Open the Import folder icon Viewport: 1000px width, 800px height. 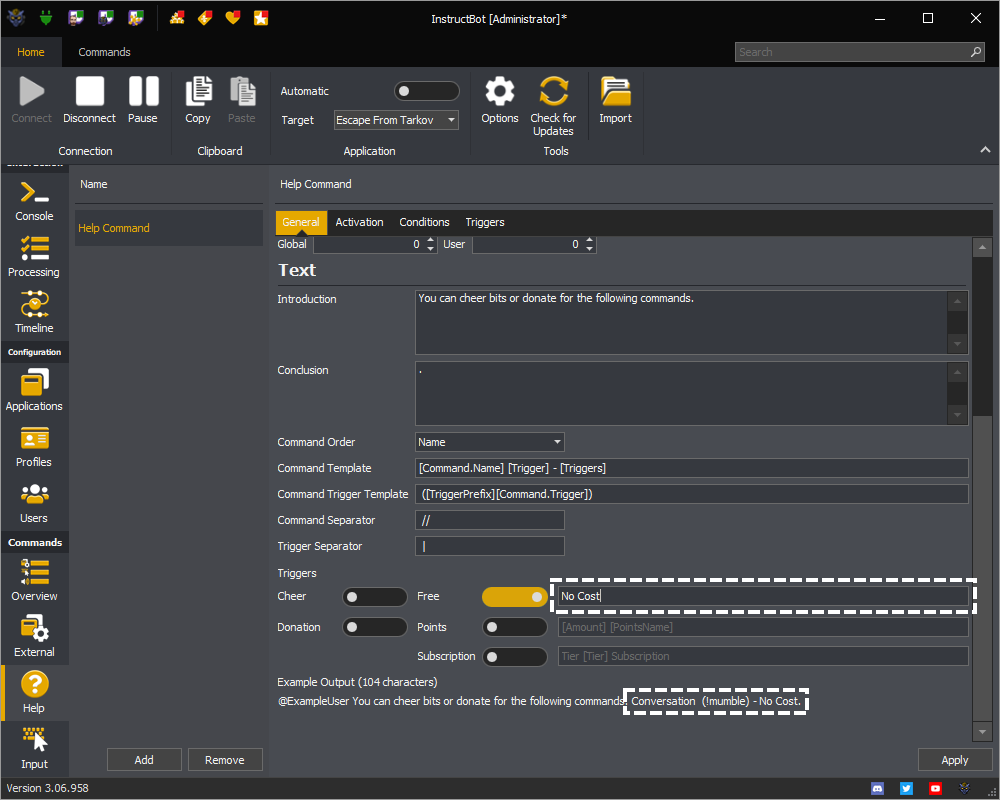click(615, 100)
